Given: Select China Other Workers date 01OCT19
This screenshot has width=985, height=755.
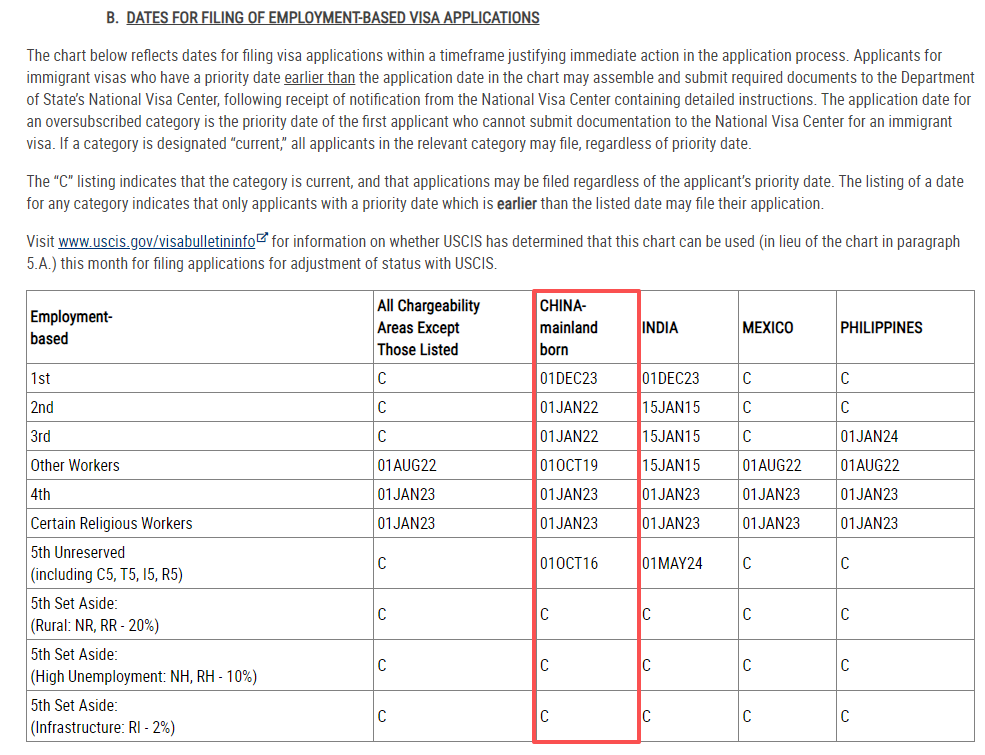Looking at the screenshot, I should click(x=569, y=465).
